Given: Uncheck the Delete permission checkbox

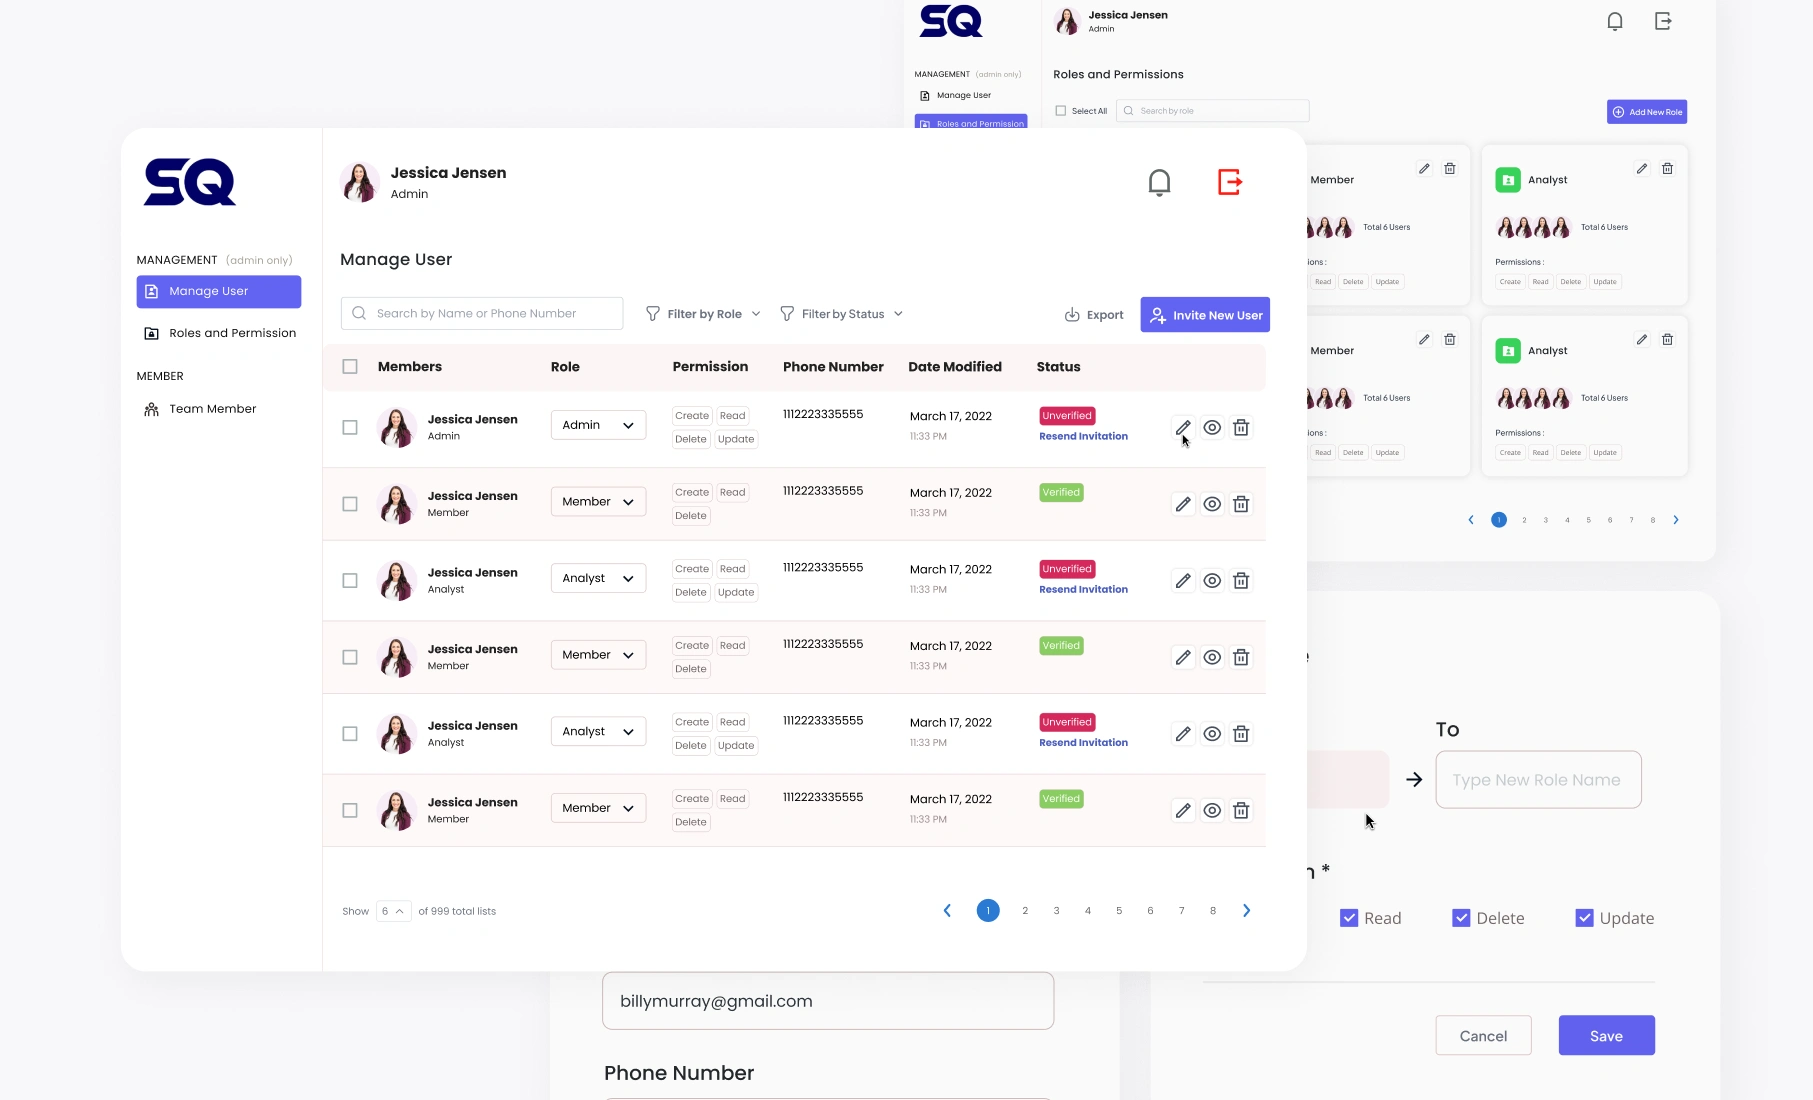Looking at the screenshot, I should point(1461,918).
